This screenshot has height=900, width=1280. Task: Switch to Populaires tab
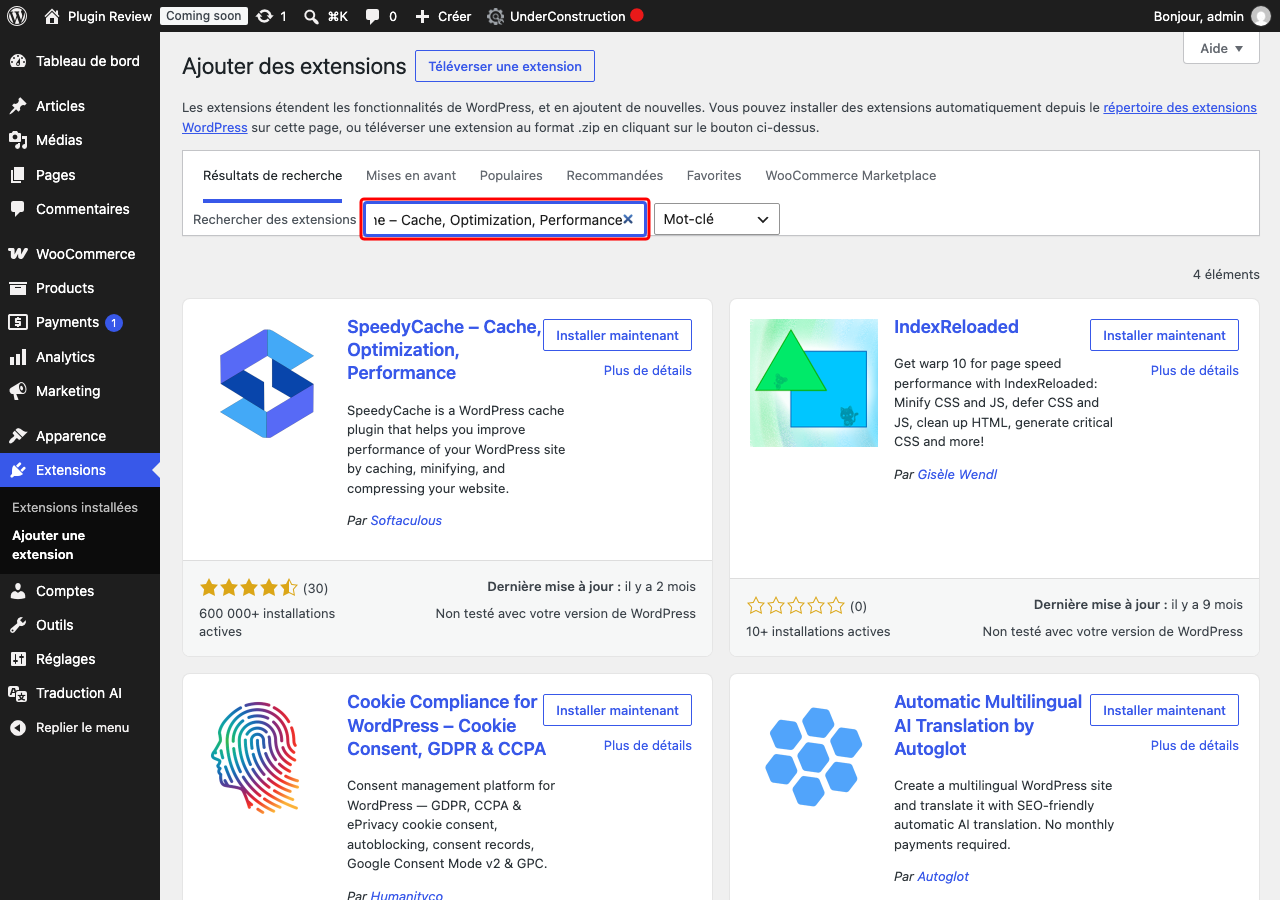click(x=511, y=175)
